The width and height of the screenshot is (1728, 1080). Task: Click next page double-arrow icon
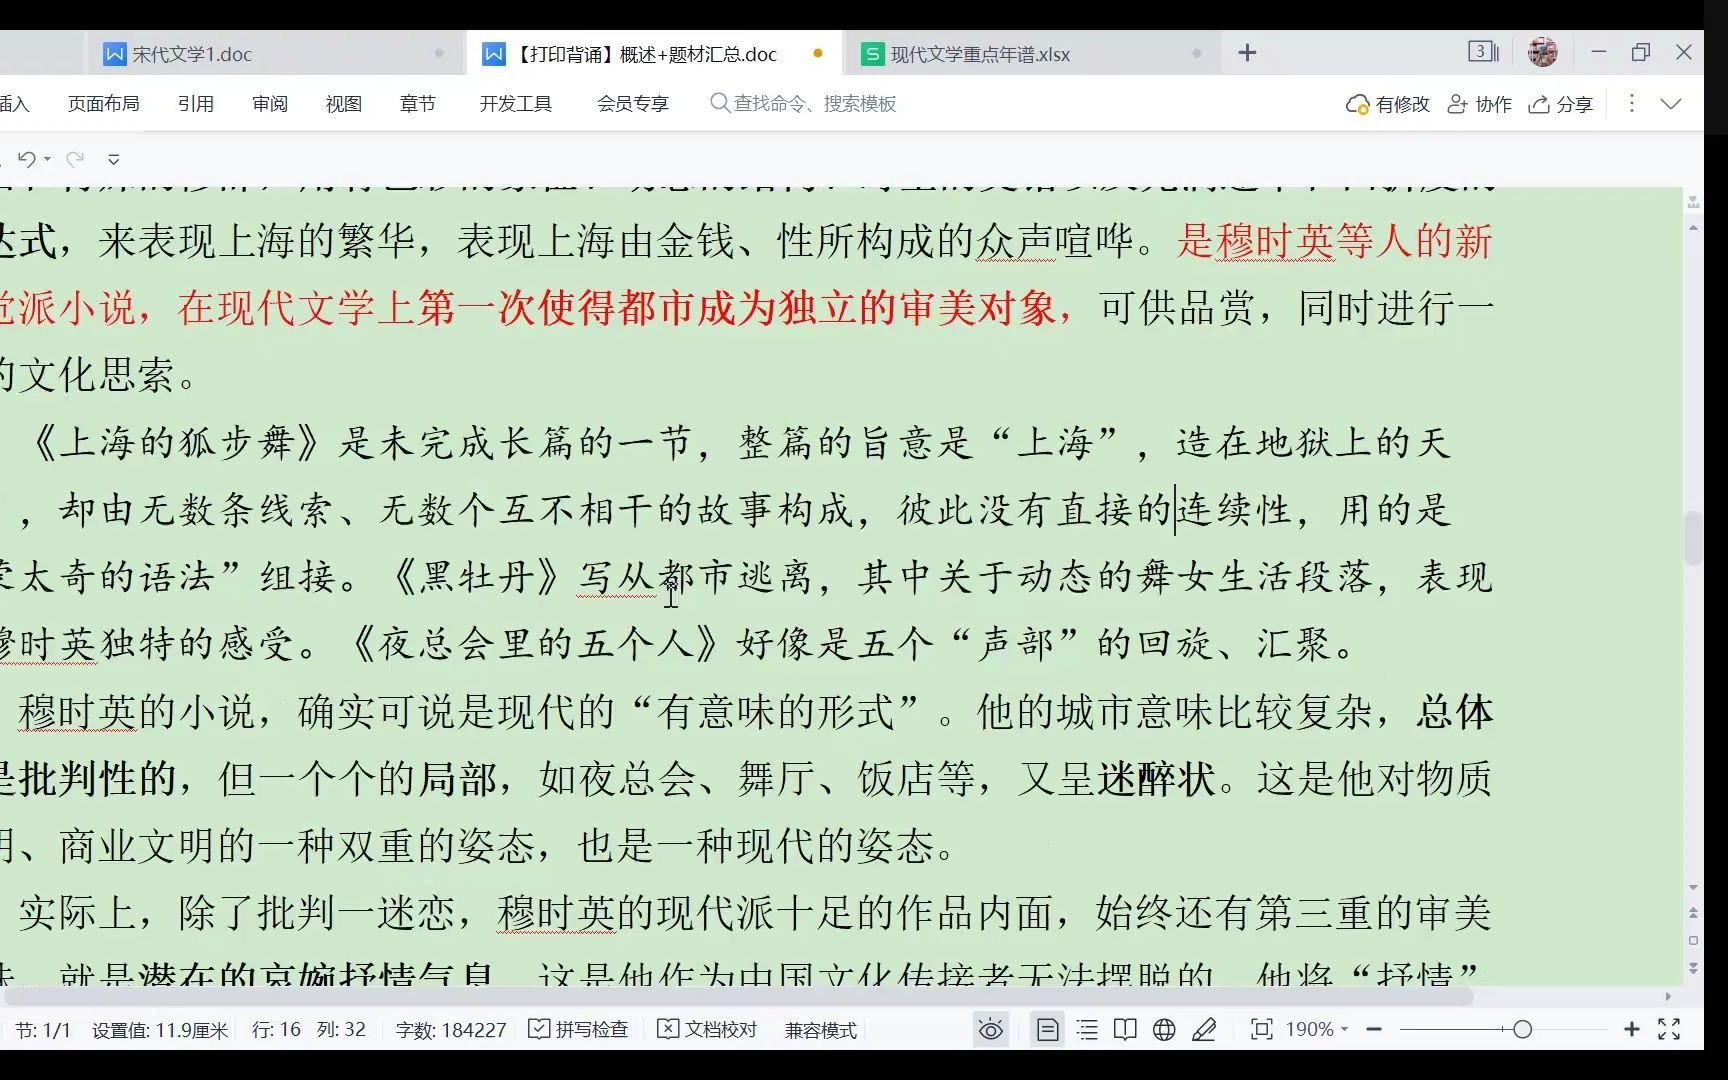pyautogui.click(x=1692, y=967)
